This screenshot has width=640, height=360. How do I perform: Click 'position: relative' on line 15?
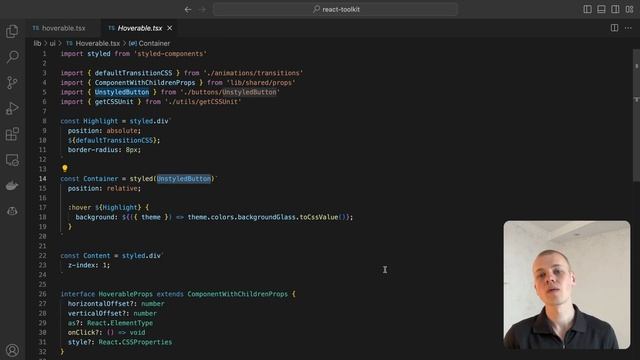[x=104, y=189]
